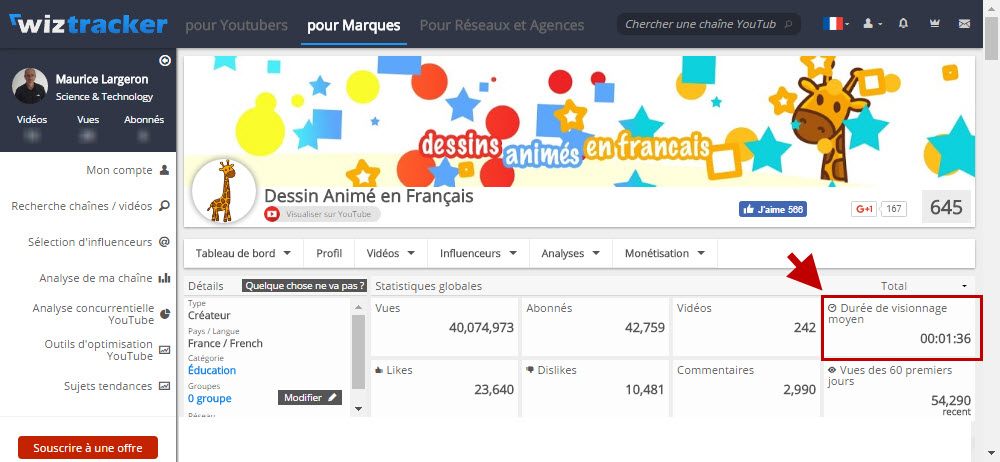Screen dimensions: 1000x462
Task: Click the Dislikes value 10,481
Action: (645, 390)
